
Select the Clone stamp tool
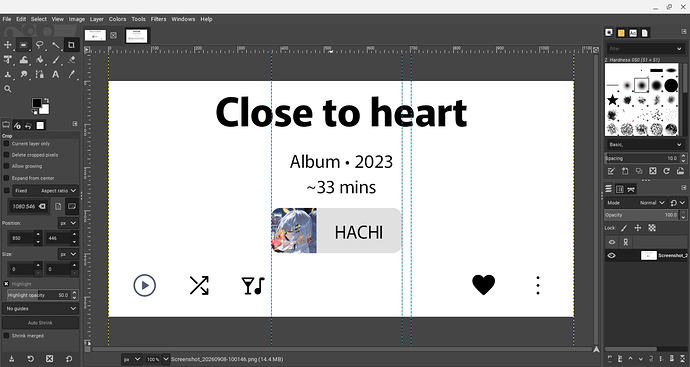click(x=7, y=75)
